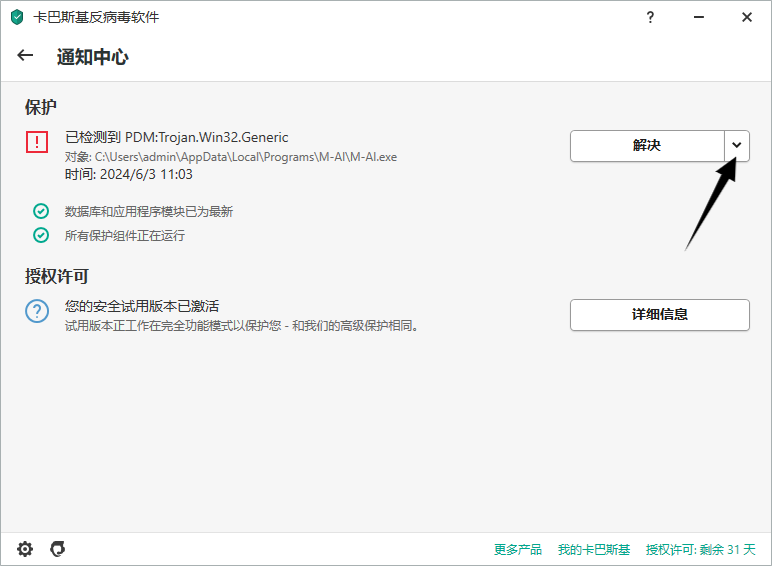Viewport: 772px width, 566px height.
Task: Click green check beside 数据库和应用程序模块已为最新
Action: coord(41,211)
